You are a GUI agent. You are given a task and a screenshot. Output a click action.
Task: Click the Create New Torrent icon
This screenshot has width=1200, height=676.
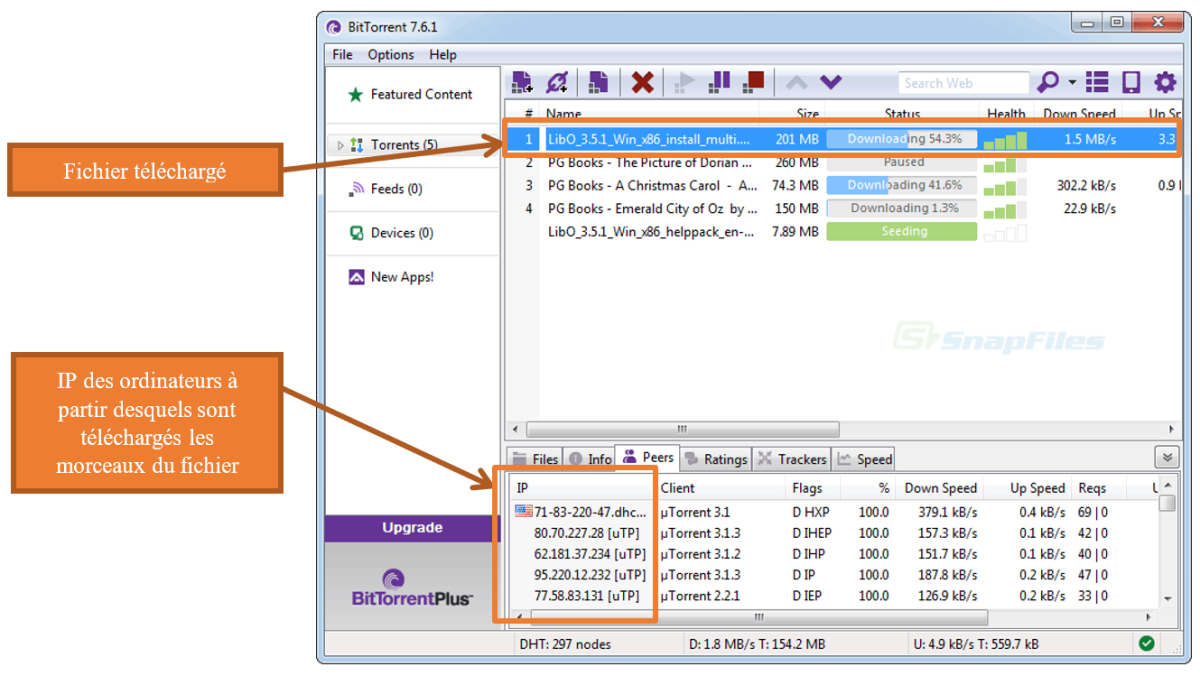pos(598,83)
